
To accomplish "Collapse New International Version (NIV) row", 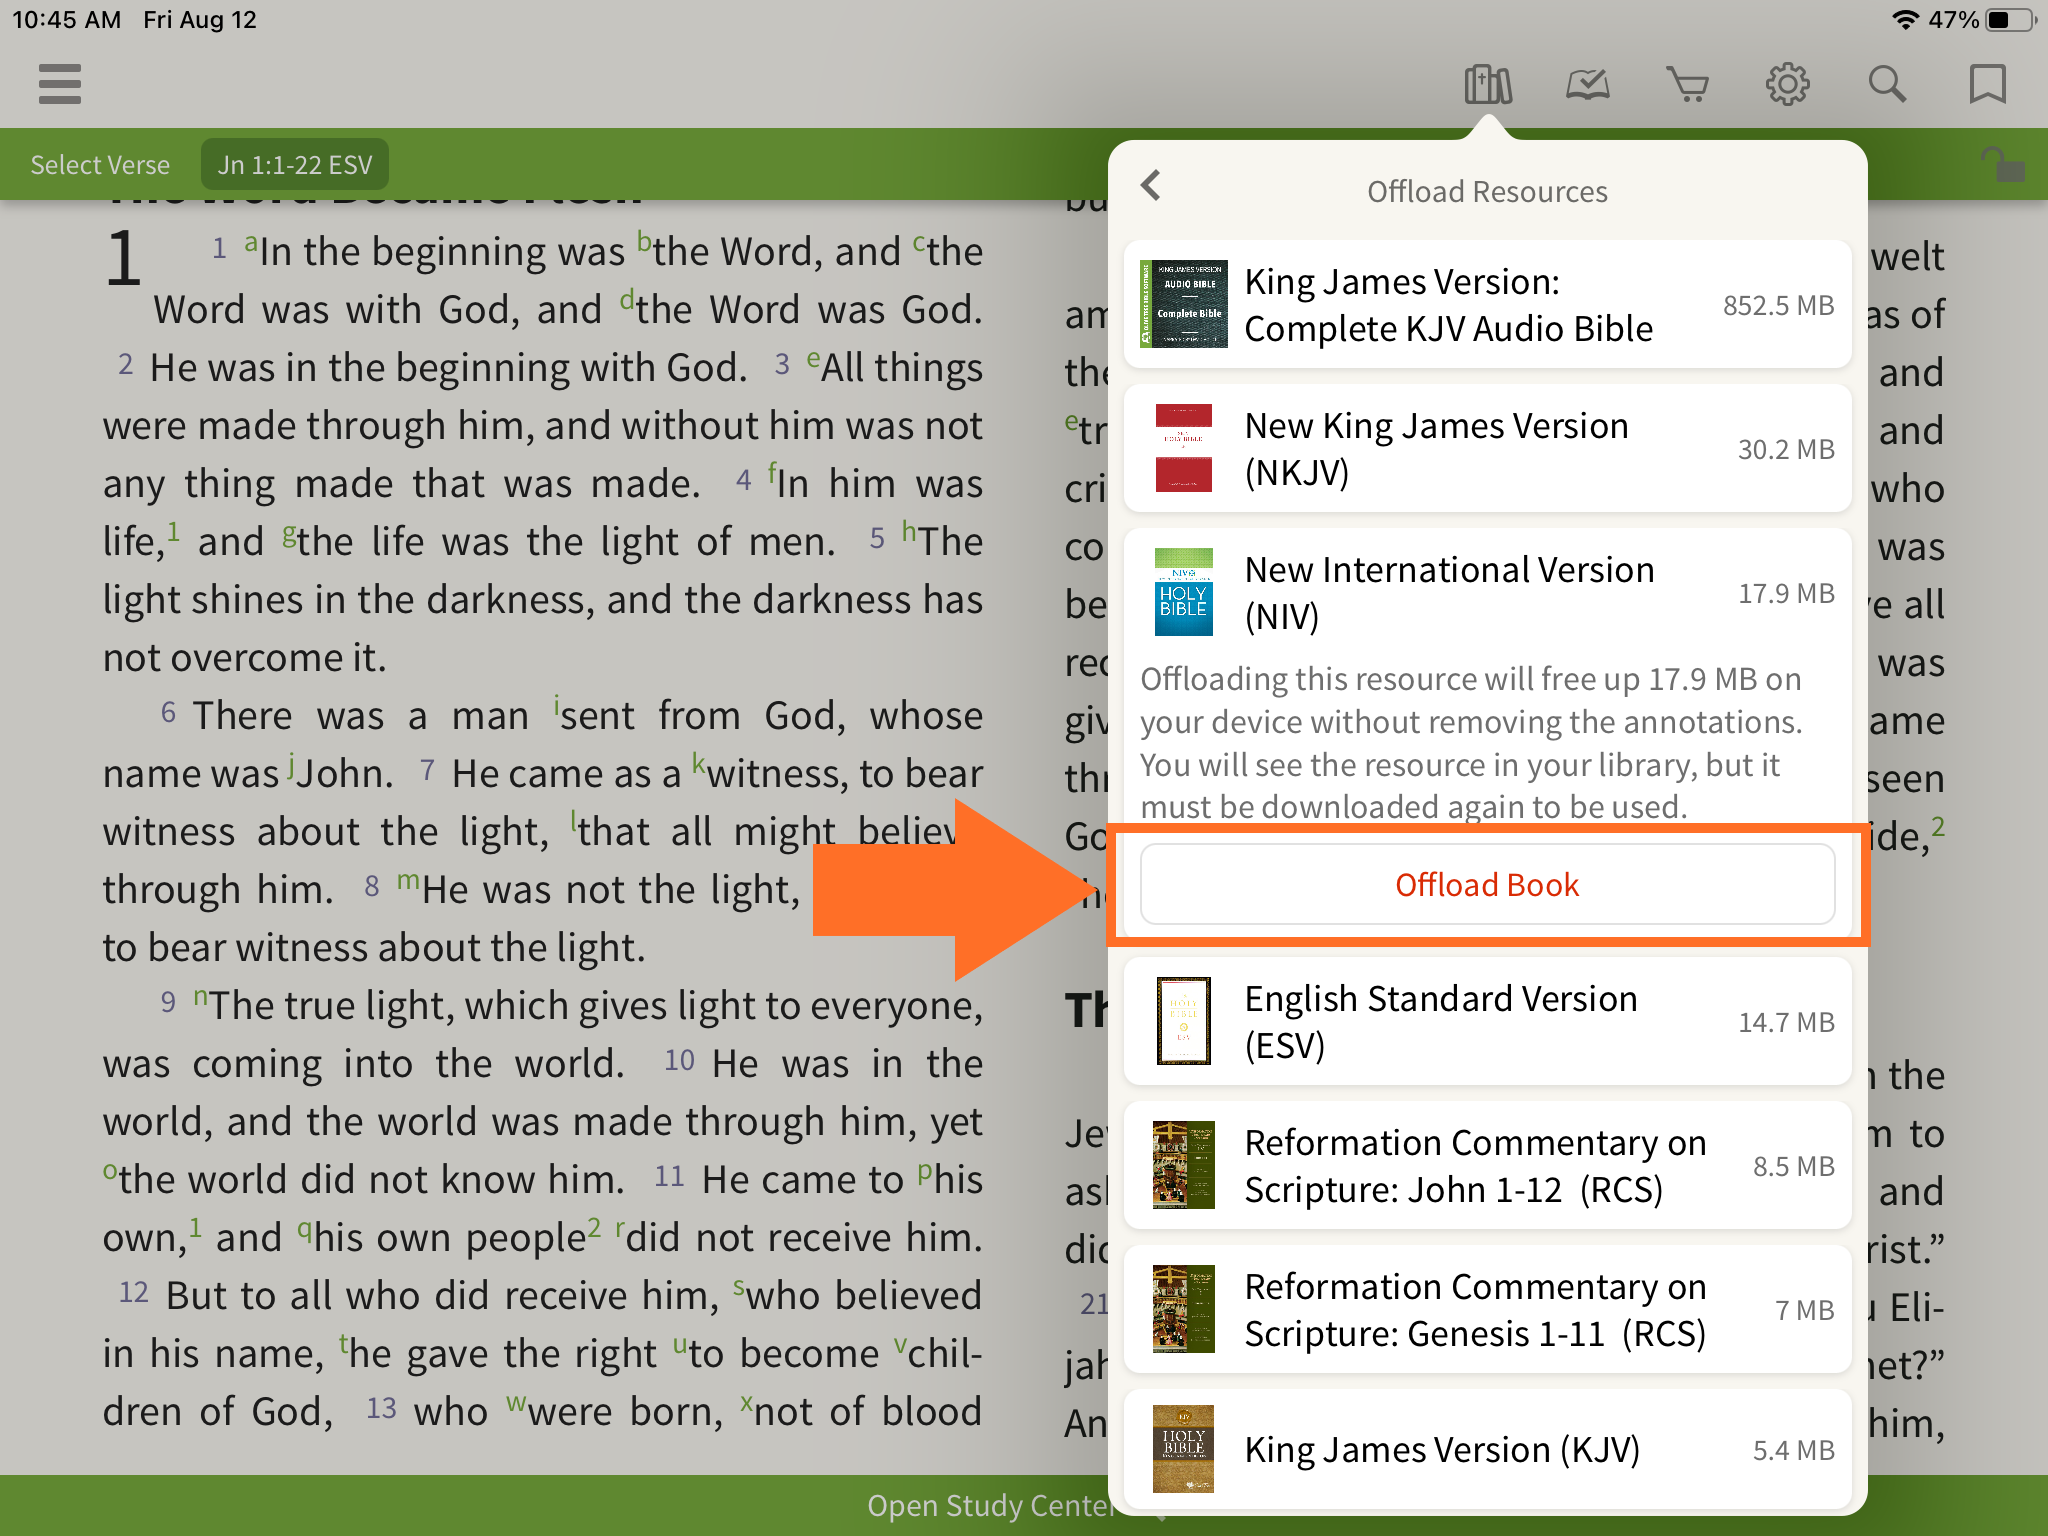I will click(x=1488, y=593).
